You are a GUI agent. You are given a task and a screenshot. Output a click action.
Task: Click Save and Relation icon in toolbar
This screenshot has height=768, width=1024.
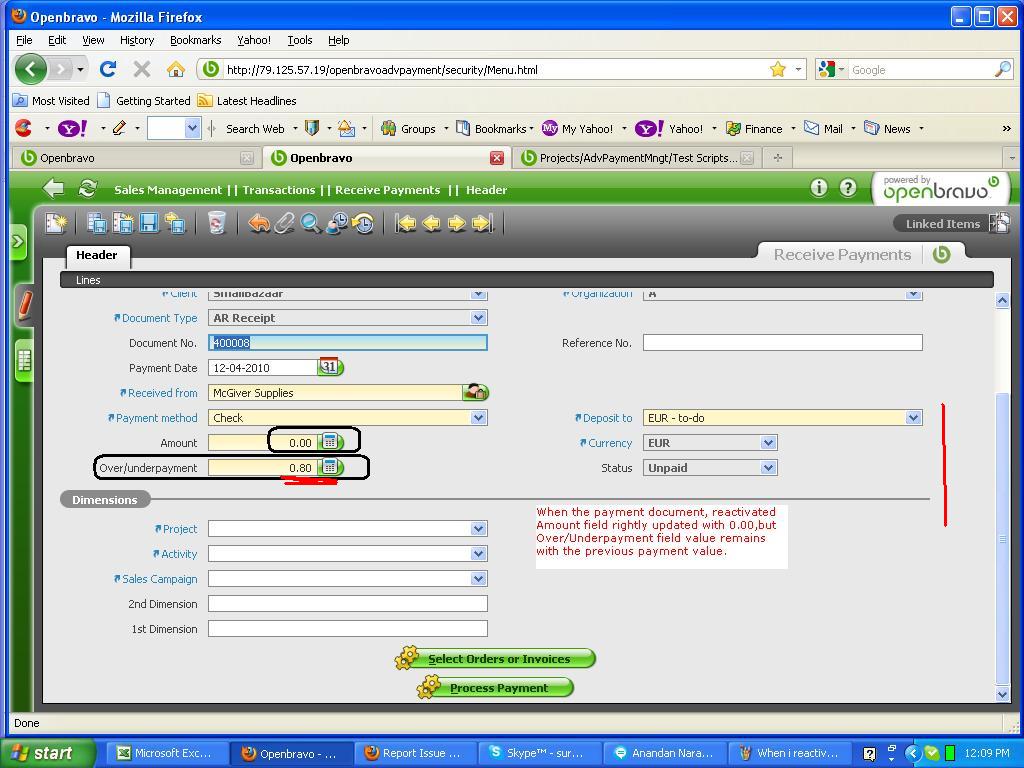[x=97, y=223]
